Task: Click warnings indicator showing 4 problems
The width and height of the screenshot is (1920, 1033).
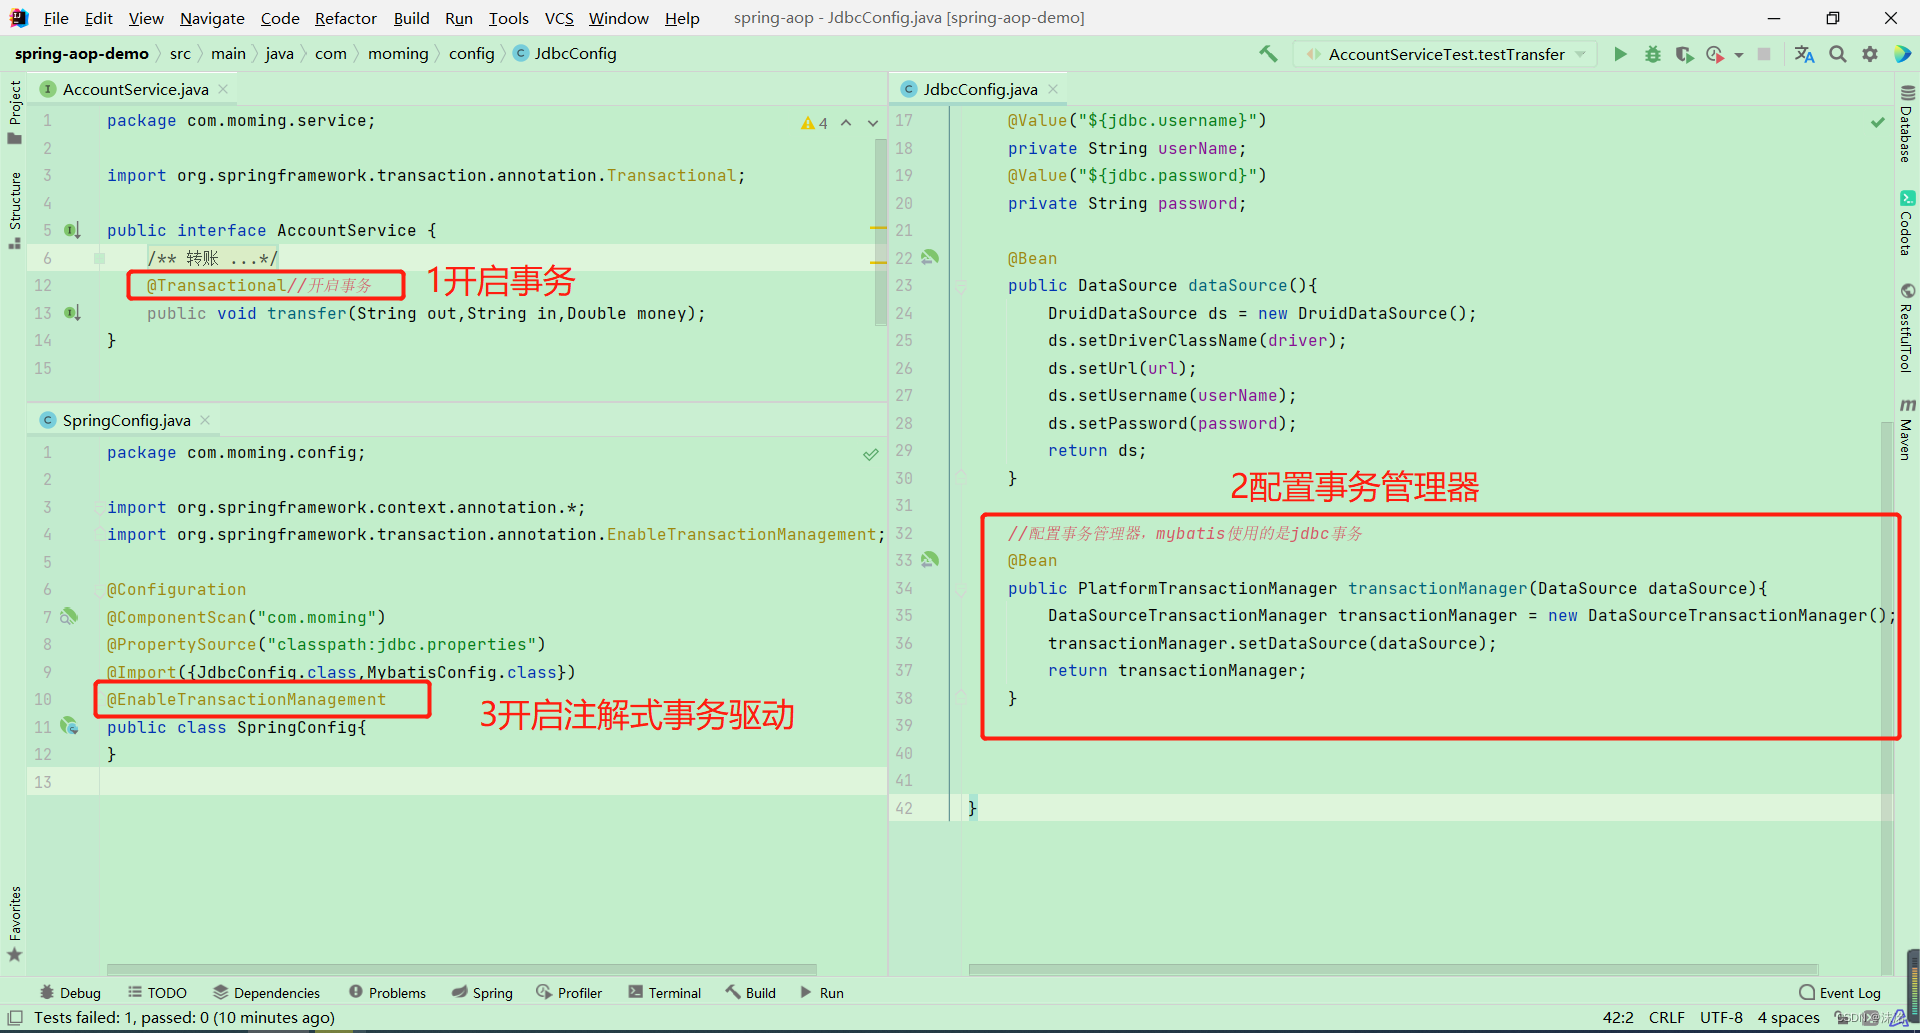Action: (814, 123)
